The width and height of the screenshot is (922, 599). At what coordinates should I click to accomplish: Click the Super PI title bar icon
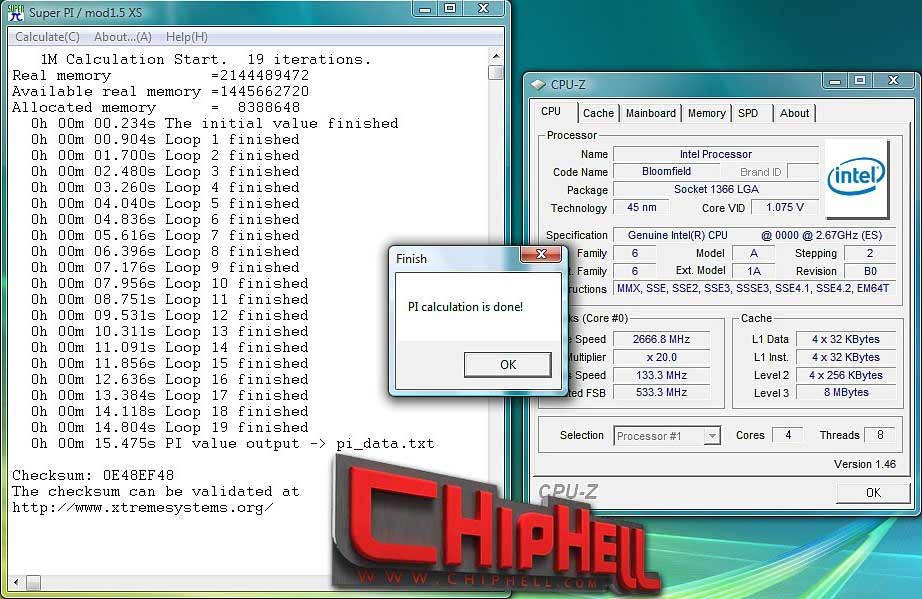coord(16,13)
